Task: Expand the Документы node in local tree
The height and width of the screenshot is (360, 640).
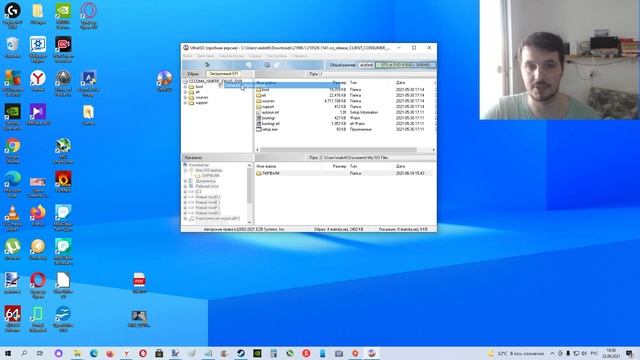Action: point(185,181)
